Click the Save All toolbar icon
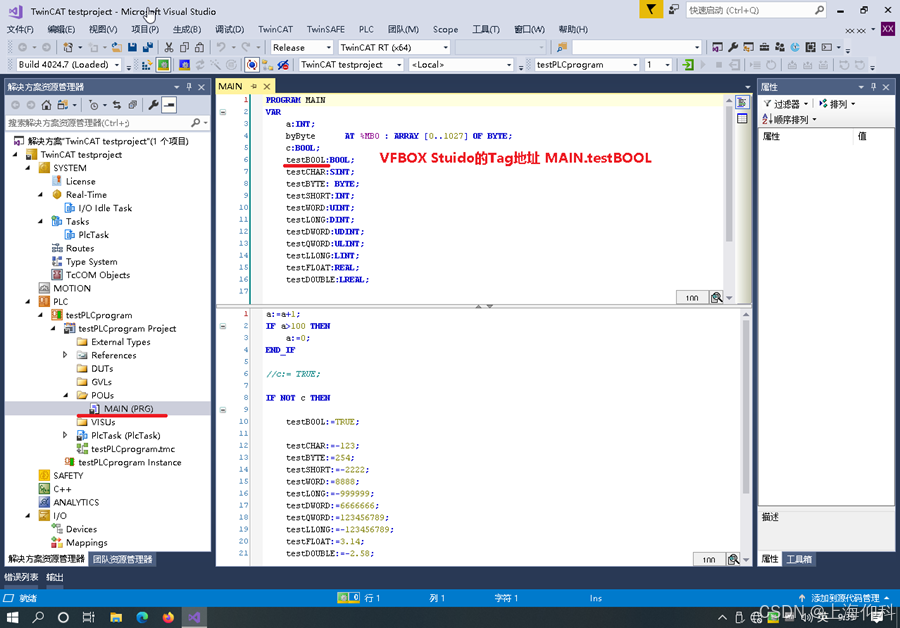Viewport: 900px width, 628px height. (147, 47)
